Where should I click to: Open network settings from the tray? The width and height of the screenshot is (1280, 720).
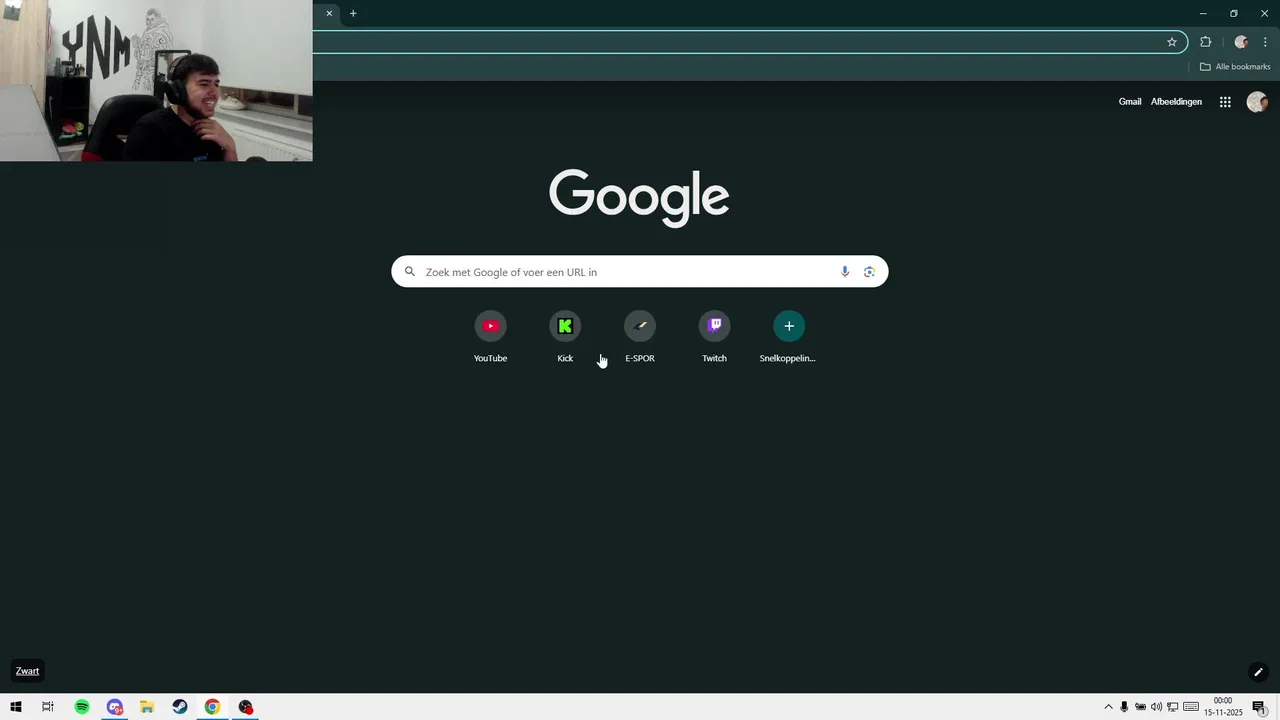pos(1172,707)
